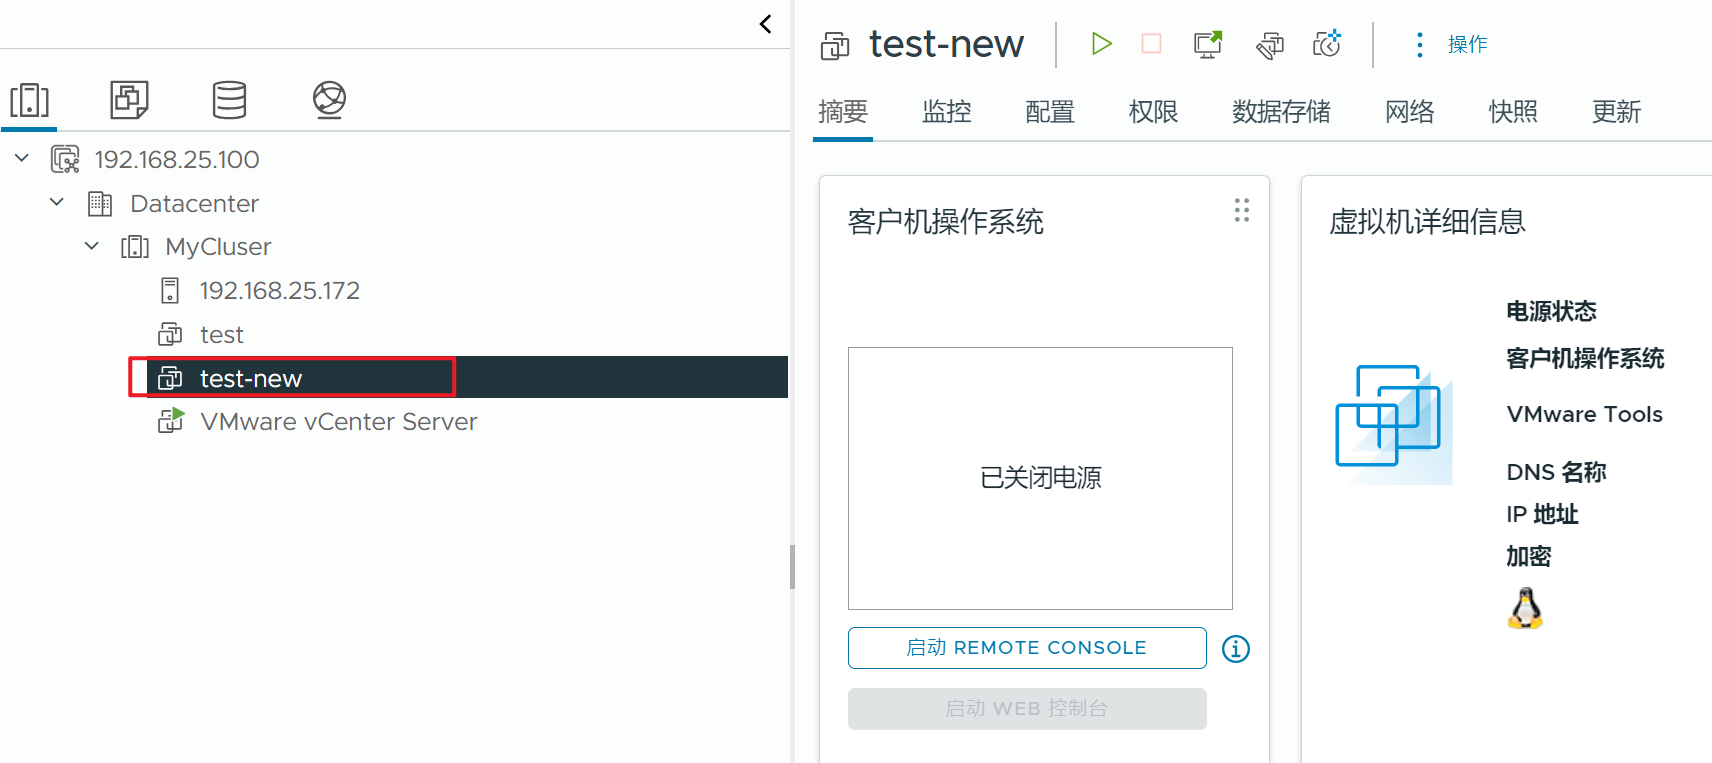Screen dimensions: 1712x763
Task: Click the powered-off console thumbnail
Action: [1040, 478]
